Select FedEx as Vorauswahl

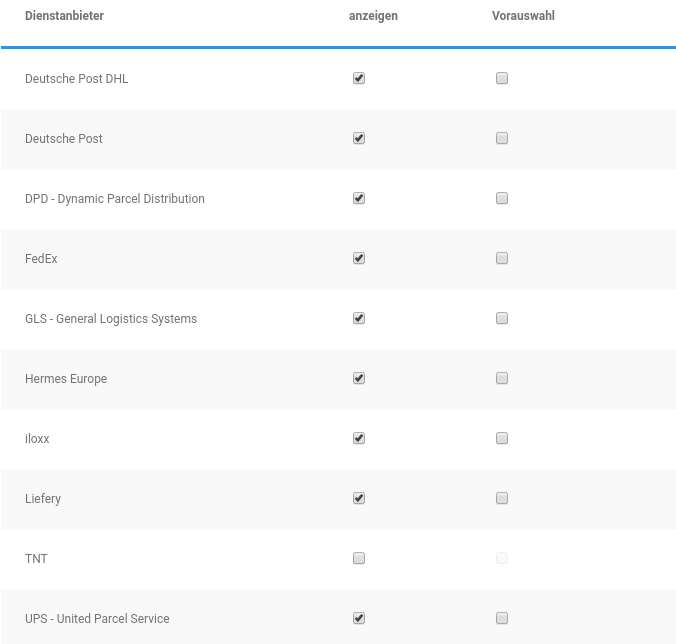coord(502,258)
